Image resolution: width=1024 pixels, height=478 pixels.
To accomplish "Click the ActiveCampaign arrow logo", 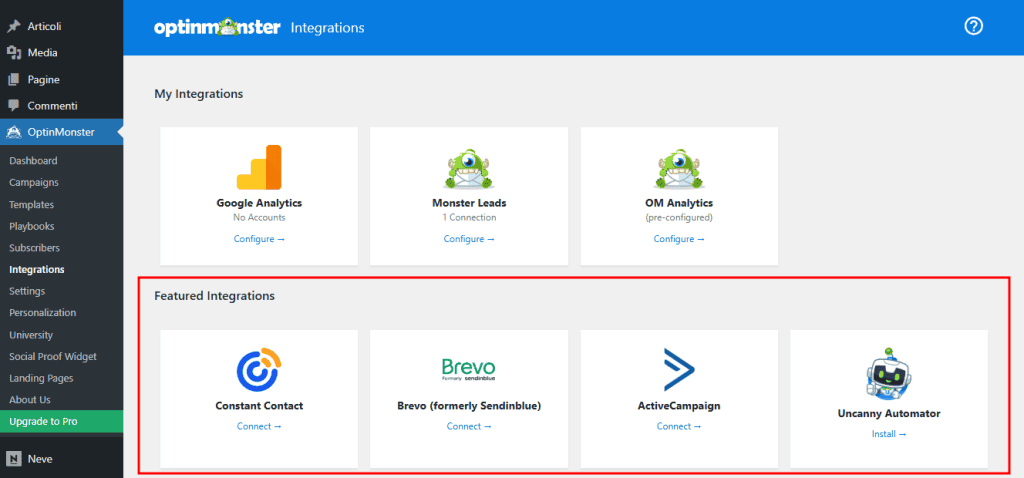I will (679, 370).
